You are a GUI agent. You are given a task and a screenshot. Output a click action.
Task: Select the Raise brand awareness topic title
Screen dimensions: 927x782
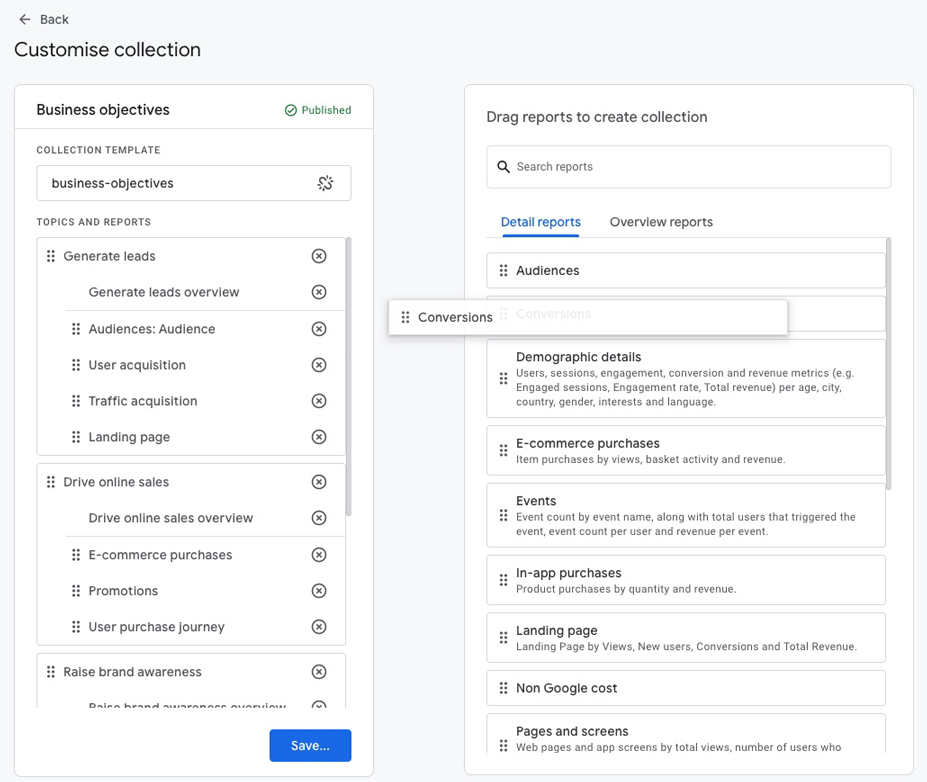coord(132,671)
